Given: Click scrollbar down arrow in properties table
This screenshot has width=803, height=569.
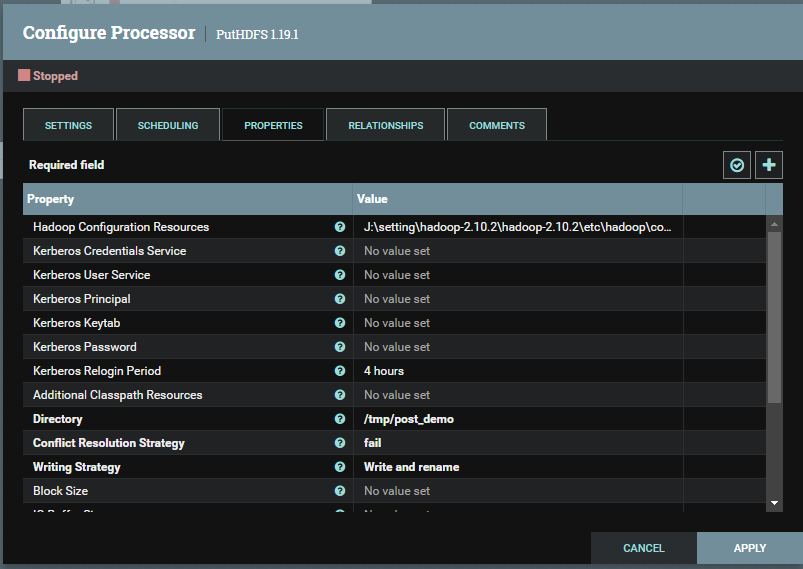Looking at the screenshot, I should pyautogui.click(x=774, y=503).
